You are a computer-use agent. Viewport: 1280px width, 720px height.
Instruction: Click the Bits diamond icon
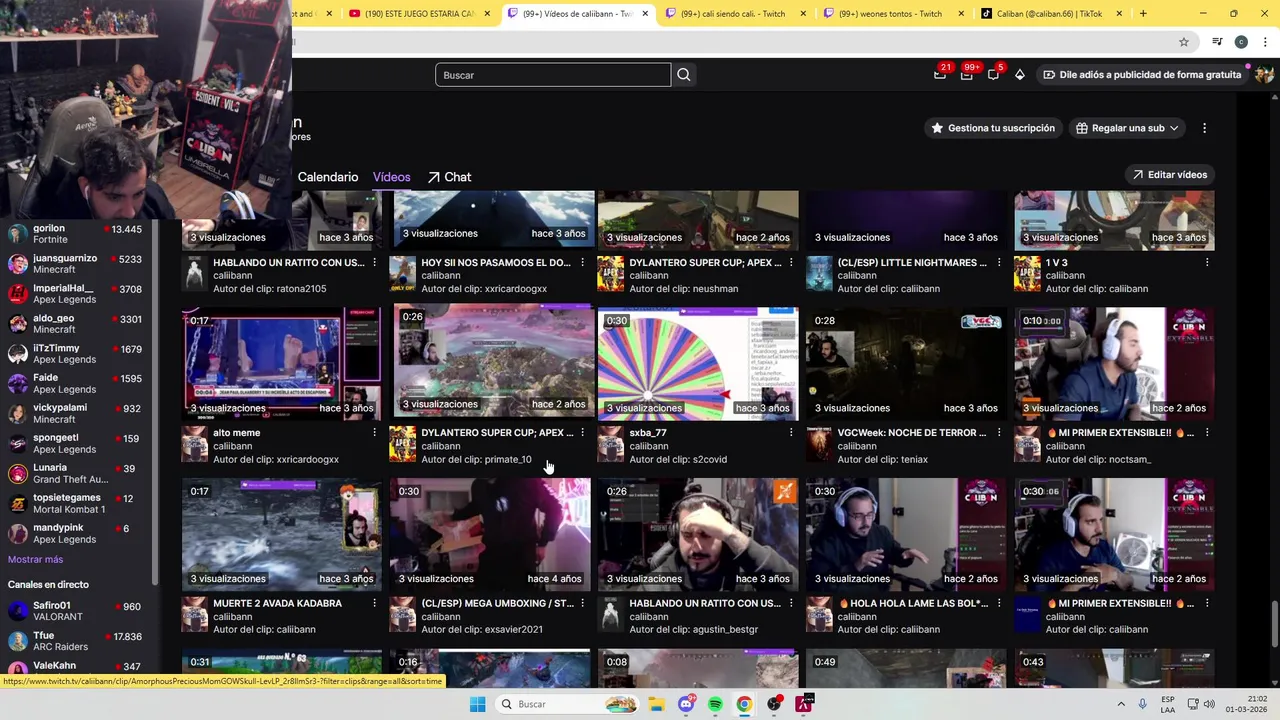pos(1020,74)
